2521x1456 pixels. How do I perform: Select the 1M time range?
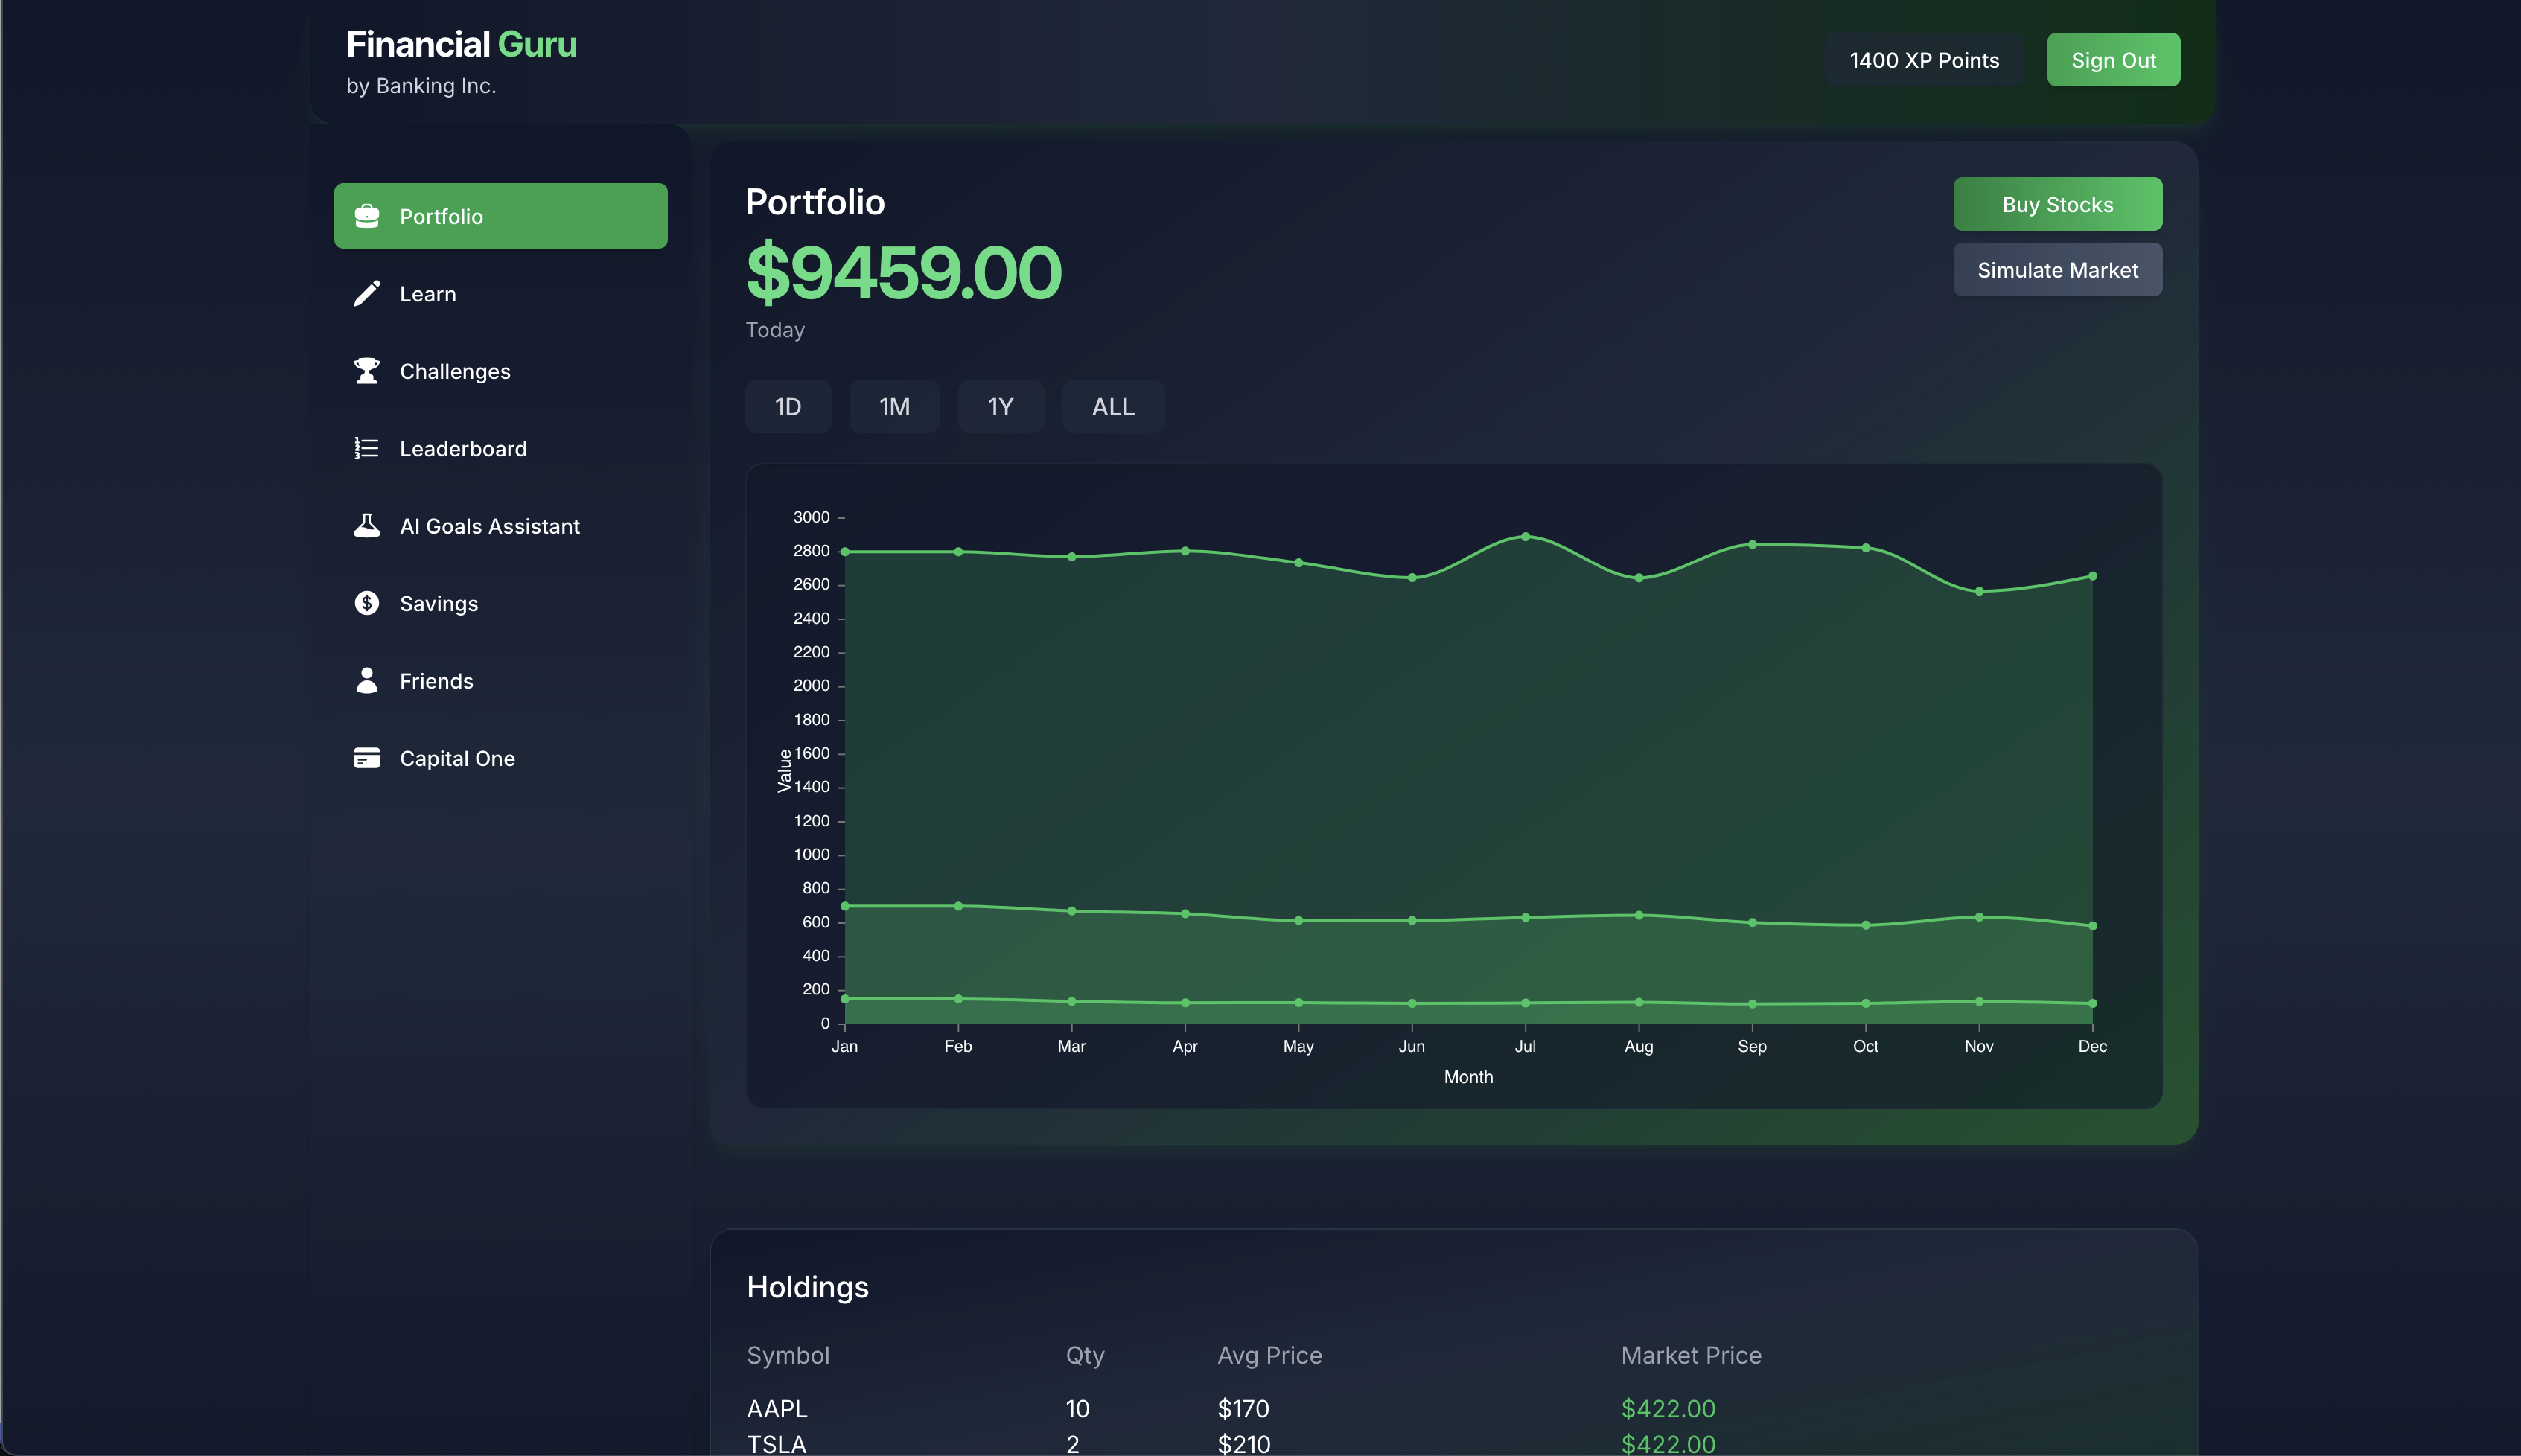tap(894, 407)
